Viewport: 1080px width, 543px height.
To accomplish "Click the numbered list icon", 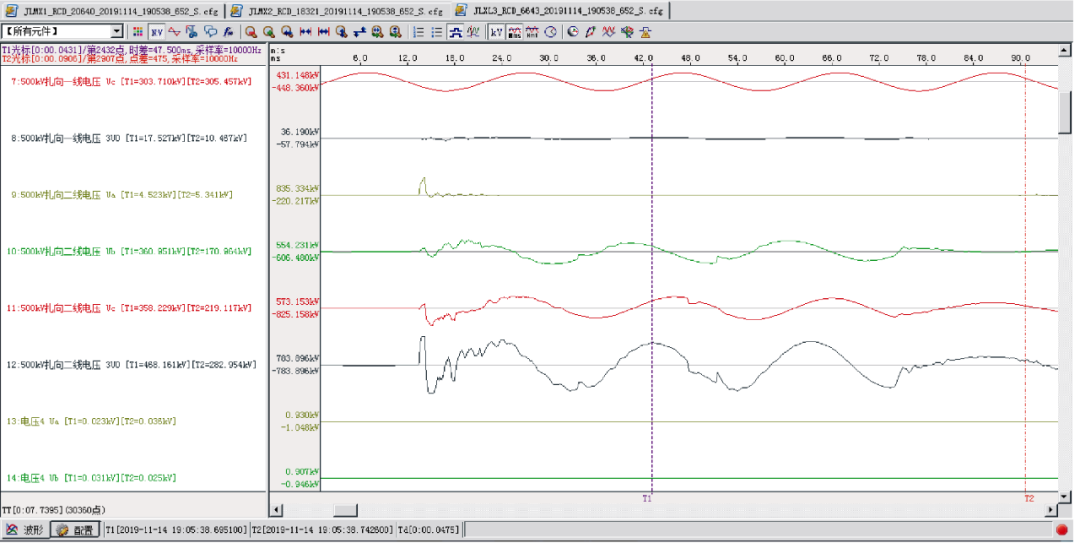I will coord(419,32).
